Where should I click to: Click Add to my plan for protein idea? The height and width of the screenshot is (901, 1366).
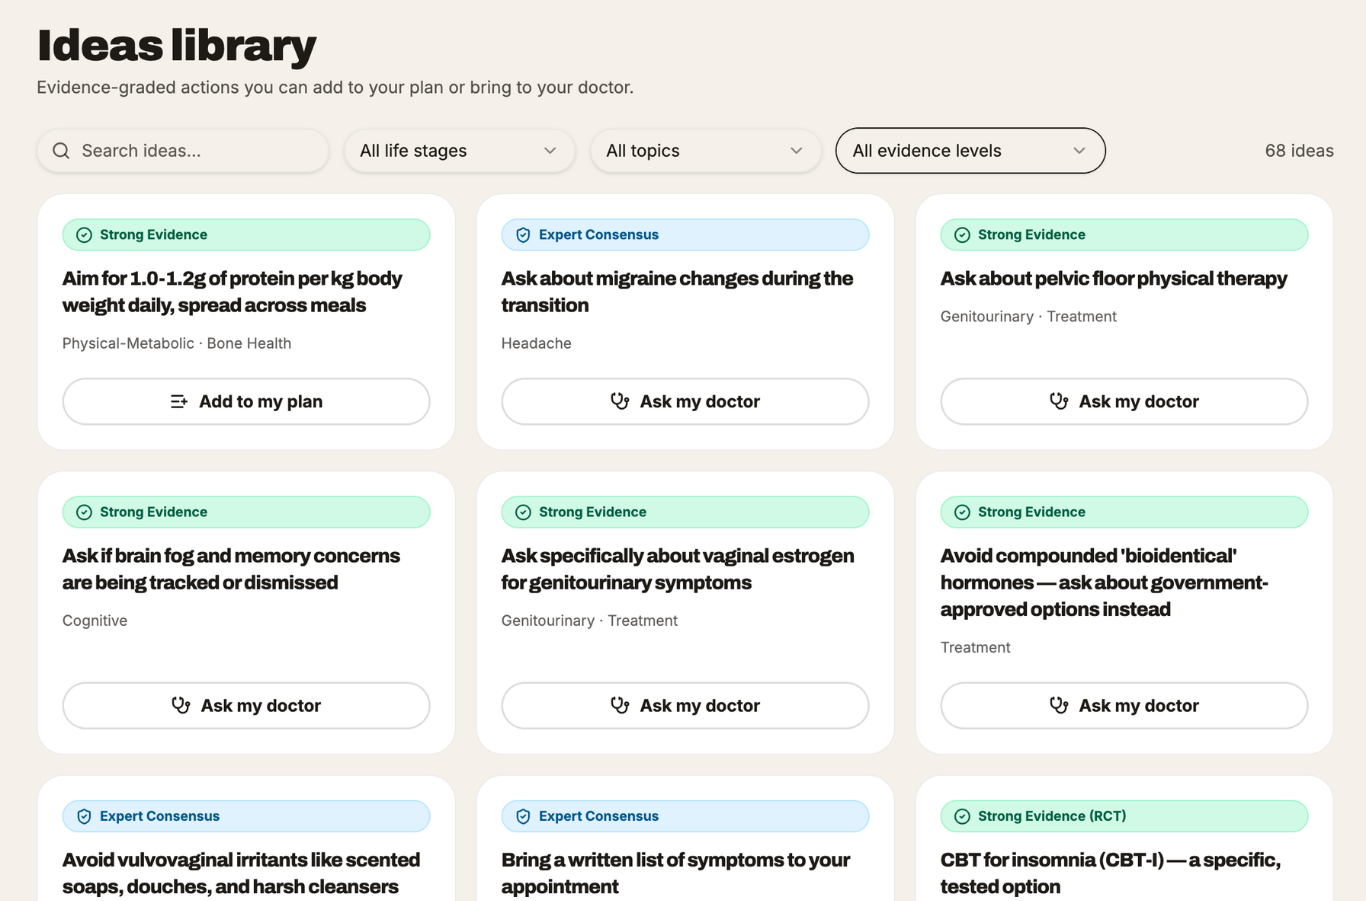(x=246, y=401)
